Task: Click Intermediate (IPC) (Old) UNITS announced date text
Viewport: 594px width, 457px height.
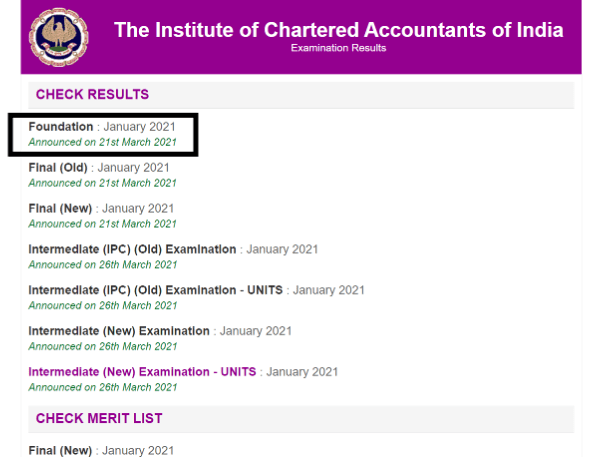Action: click(103, 306)
